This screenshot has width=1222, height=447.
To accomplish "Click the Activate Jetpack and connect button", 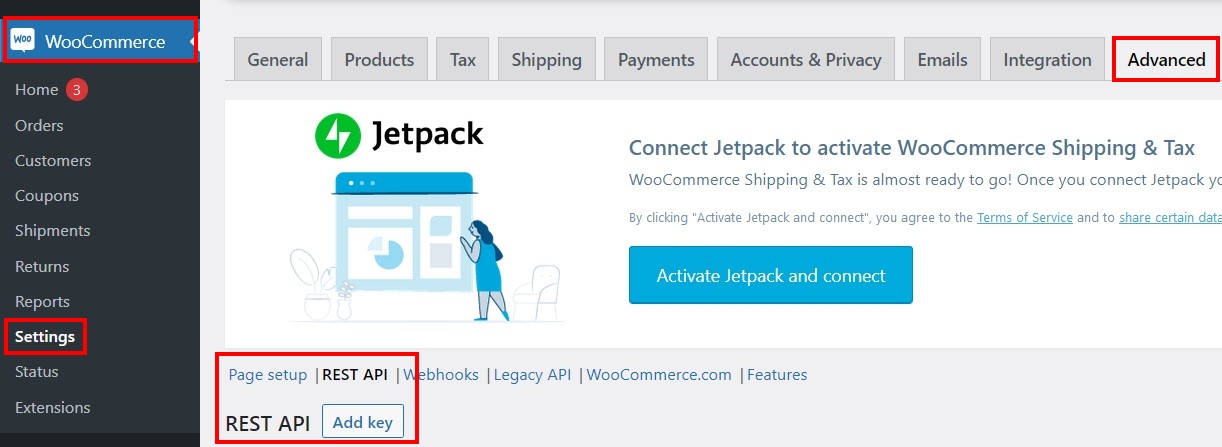I will (x=771, y=275).
